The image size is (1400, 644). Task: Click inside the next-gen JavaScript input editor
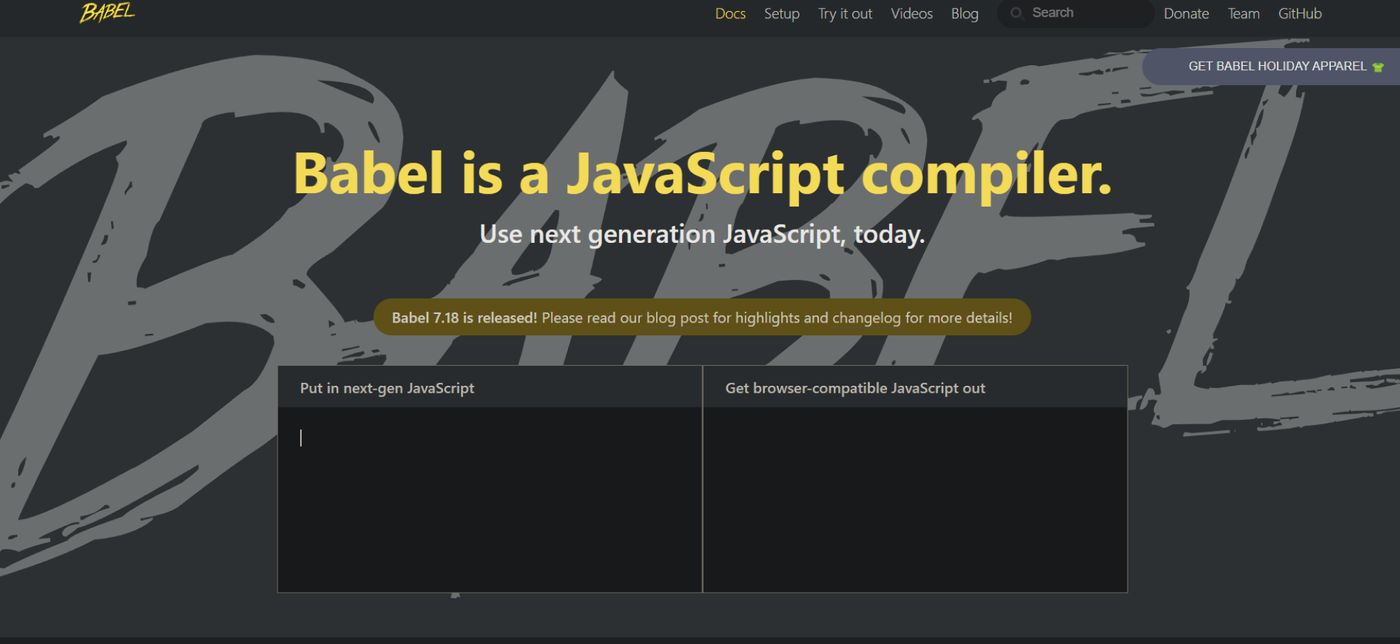click(490, 499)
